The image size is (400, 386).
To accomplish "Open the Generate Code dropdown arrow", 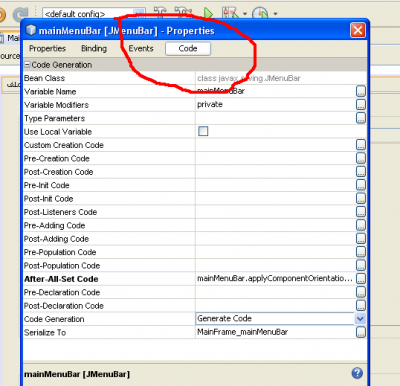I will point(360,319).
